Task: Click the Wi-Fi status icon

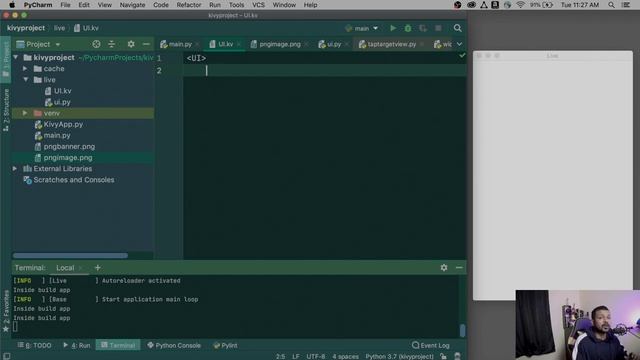Action: (x=520, y=5)
